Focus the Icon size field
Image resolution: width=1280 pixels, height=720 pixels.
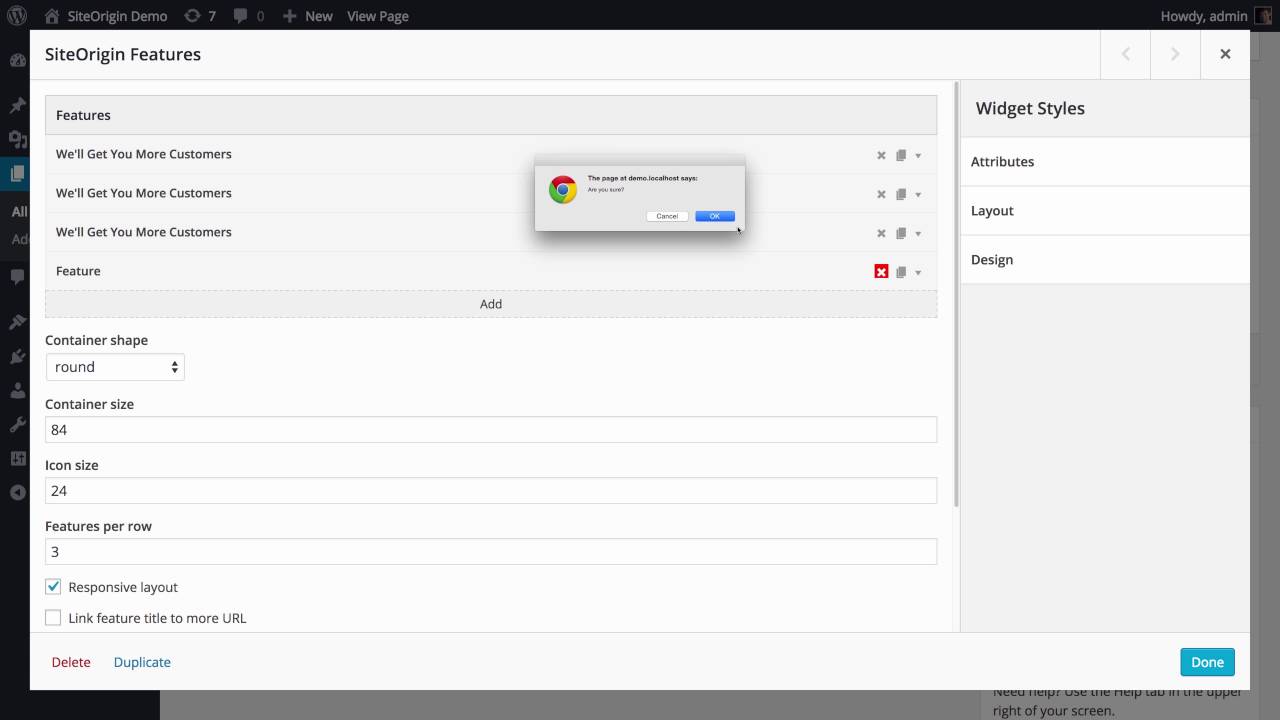point(491,491)
